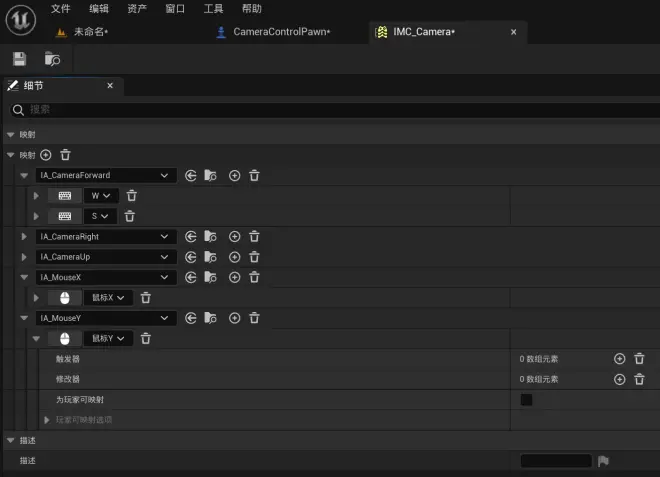Add a modifier element in the 修改器 row

click(x=620, y=379)
